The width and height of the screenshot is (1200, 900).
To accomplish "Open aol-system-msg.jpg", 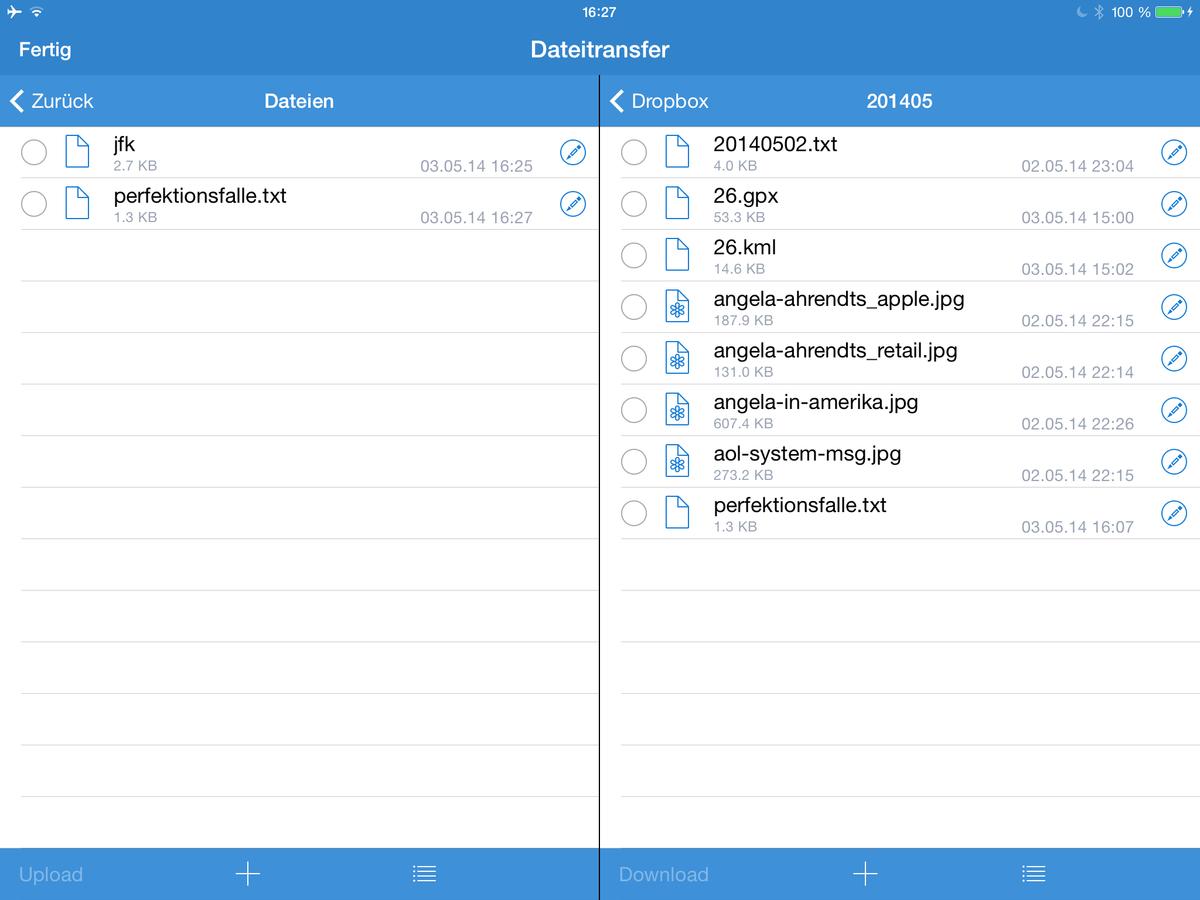I will [x=807, y=453].
